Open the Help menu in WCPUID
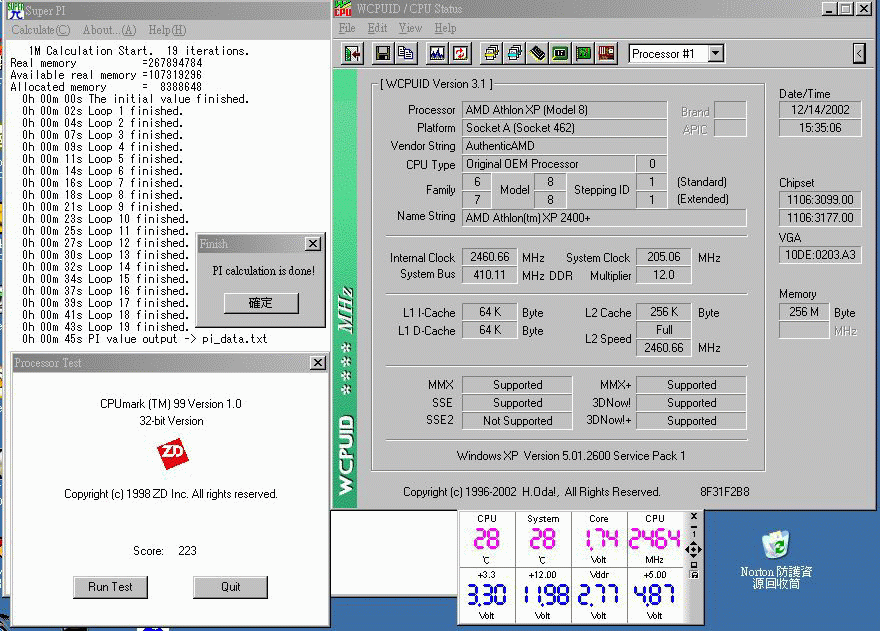This screenshot has height=631, width=880. click(x=445, y=28)
